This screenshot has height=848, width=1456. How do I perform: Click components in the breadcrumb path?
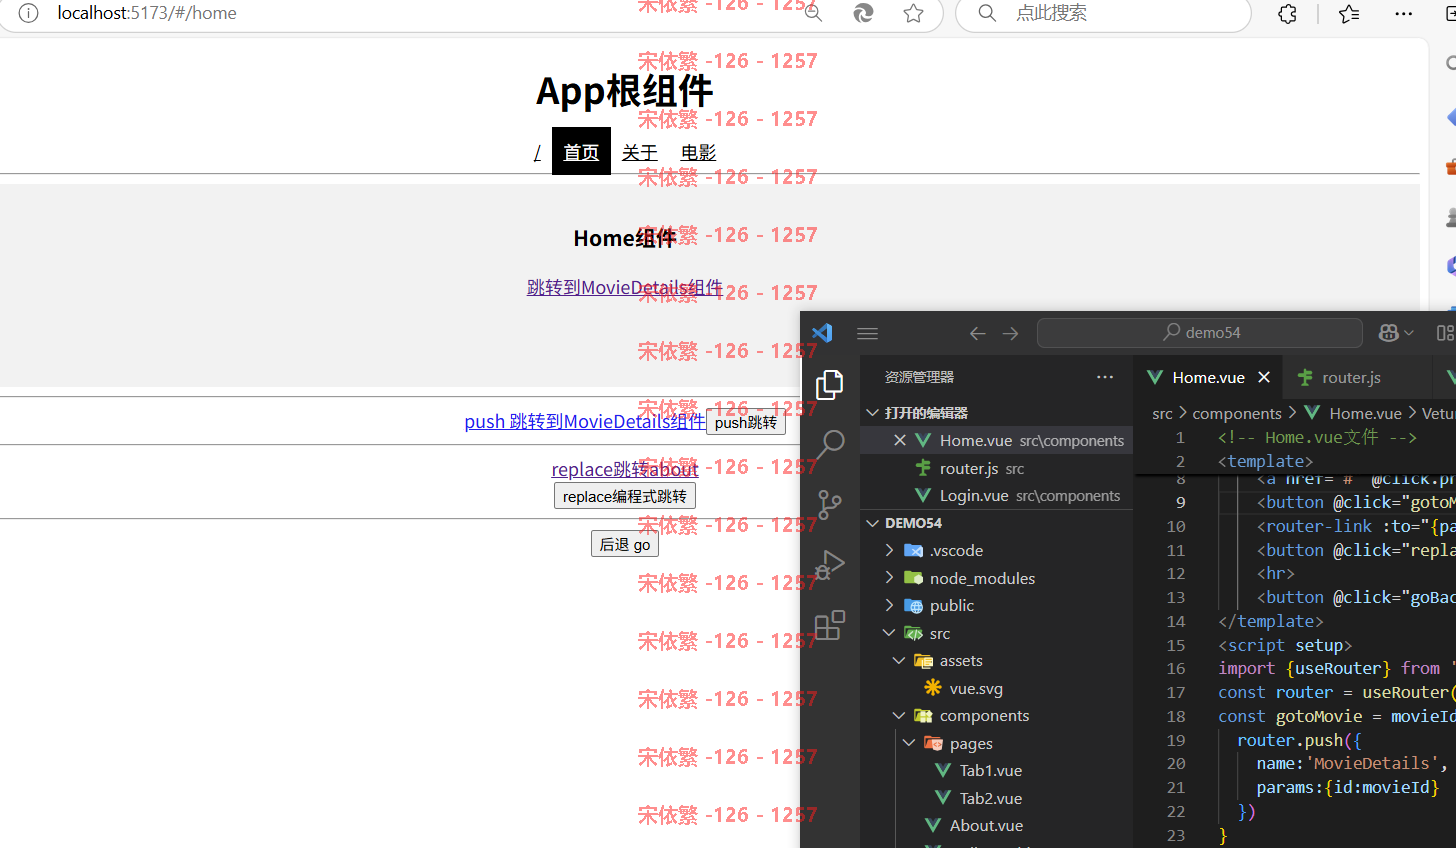(x=1237, y=413)
